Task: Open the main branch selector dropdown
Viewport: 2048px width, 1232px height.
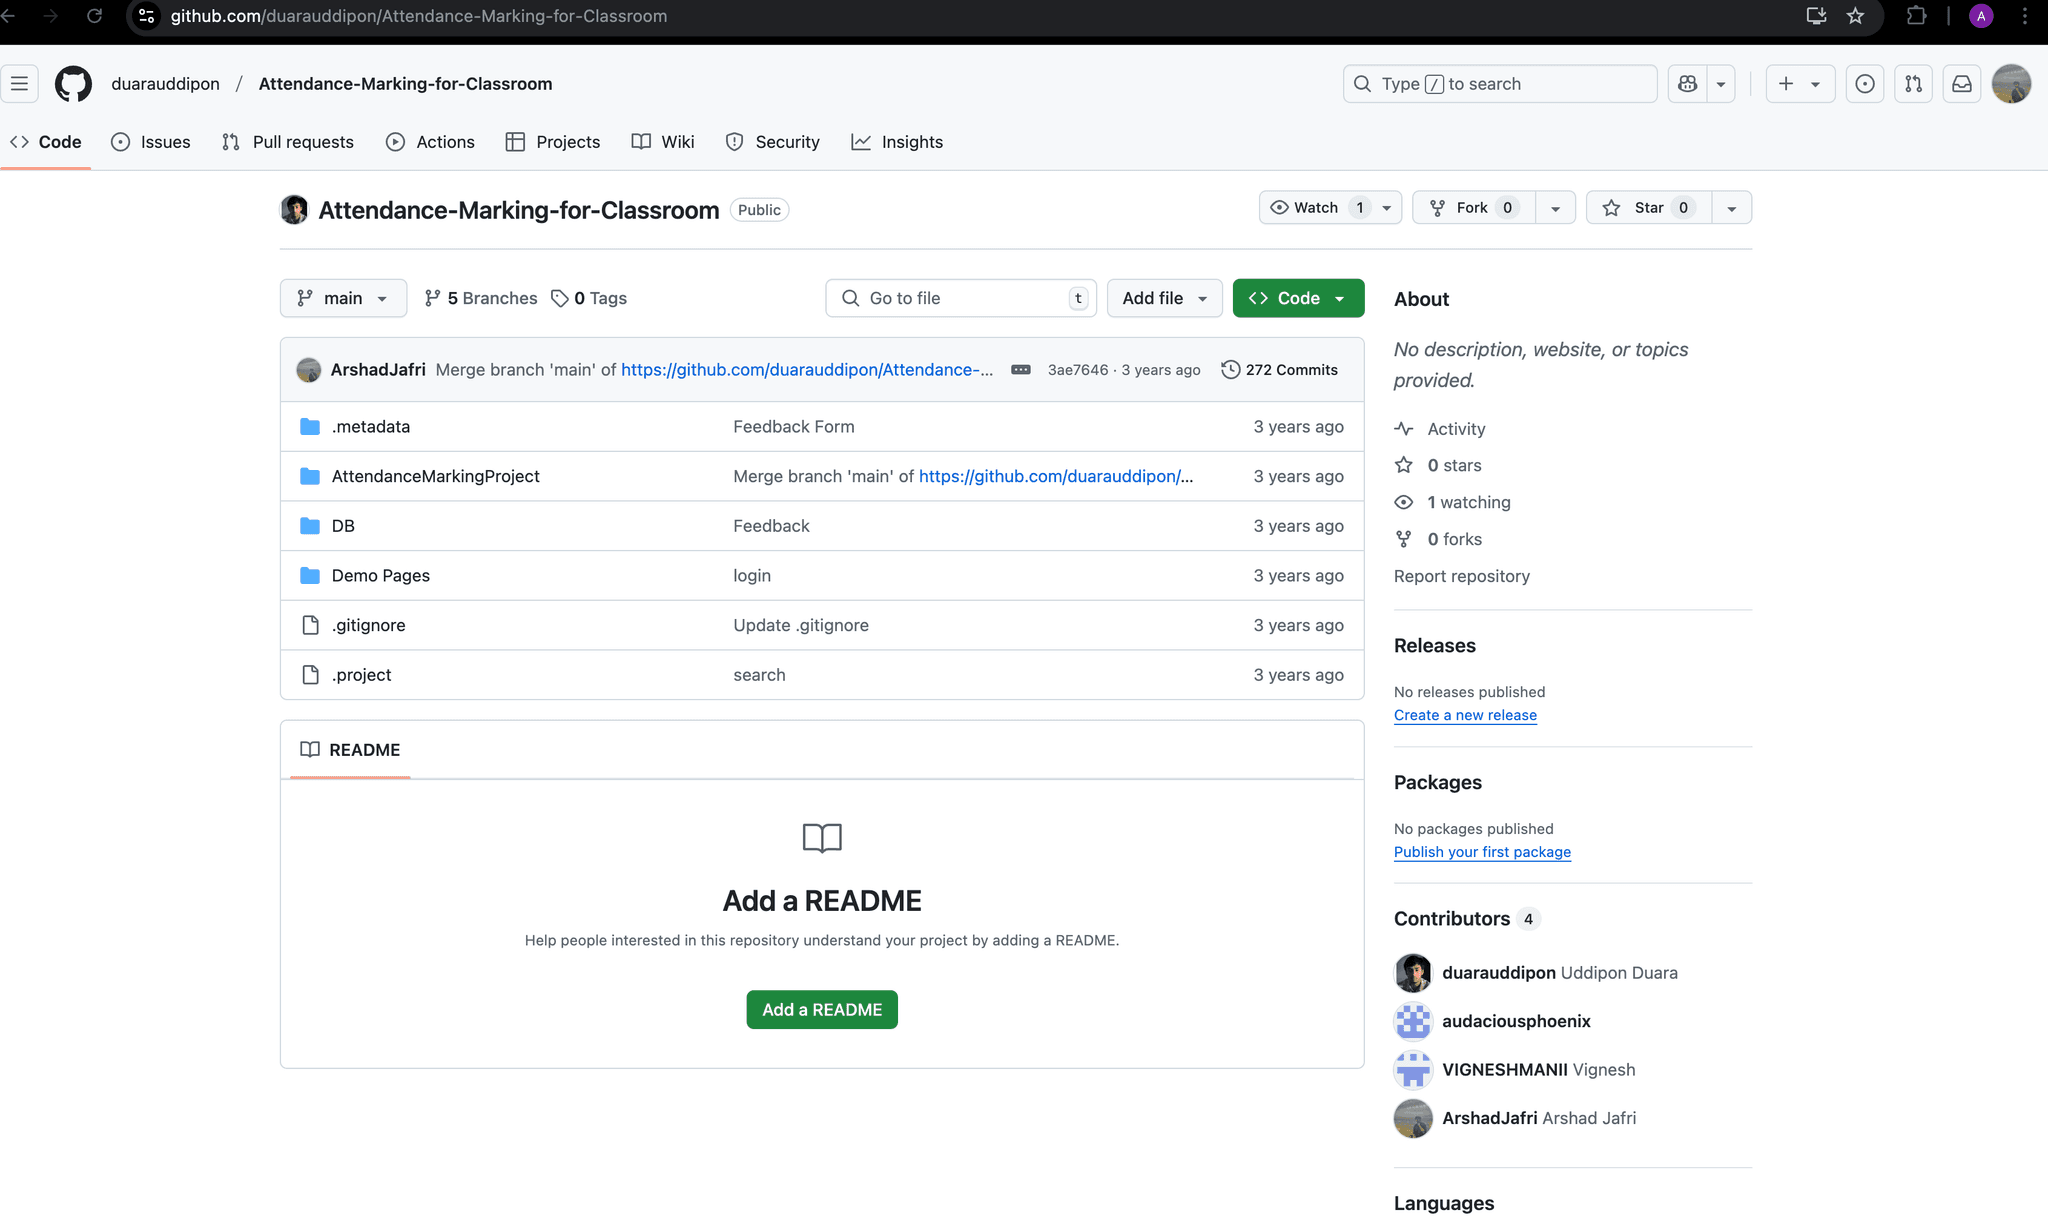Action: (343, 298)
